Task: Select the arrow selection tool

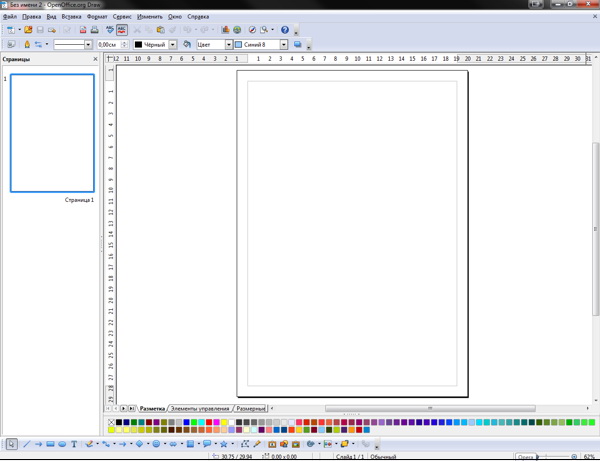Action: (x=11, y=444)
